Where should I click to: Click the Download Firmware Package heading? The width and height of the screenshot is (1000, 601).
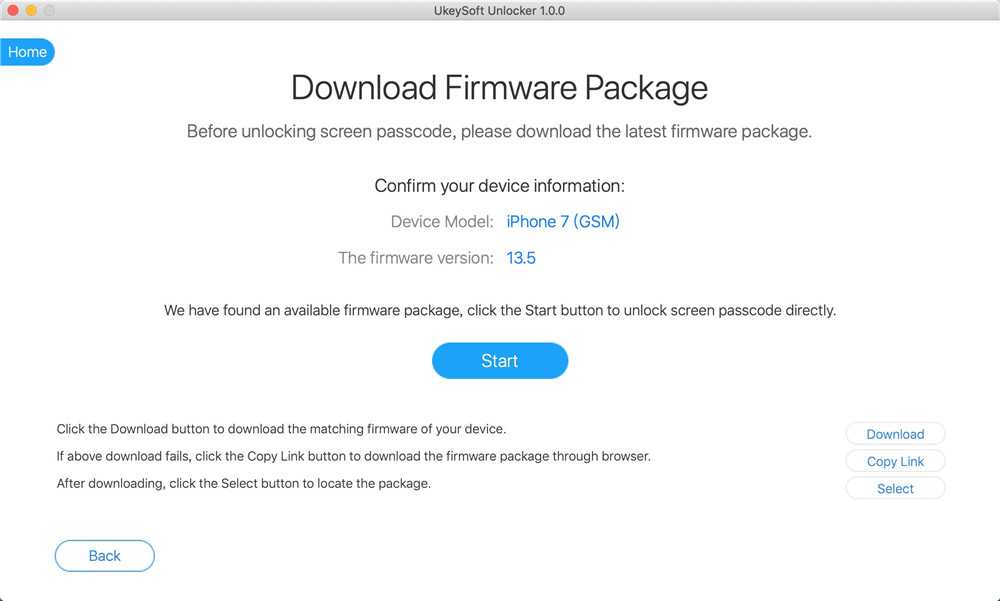tap(499, 88)
